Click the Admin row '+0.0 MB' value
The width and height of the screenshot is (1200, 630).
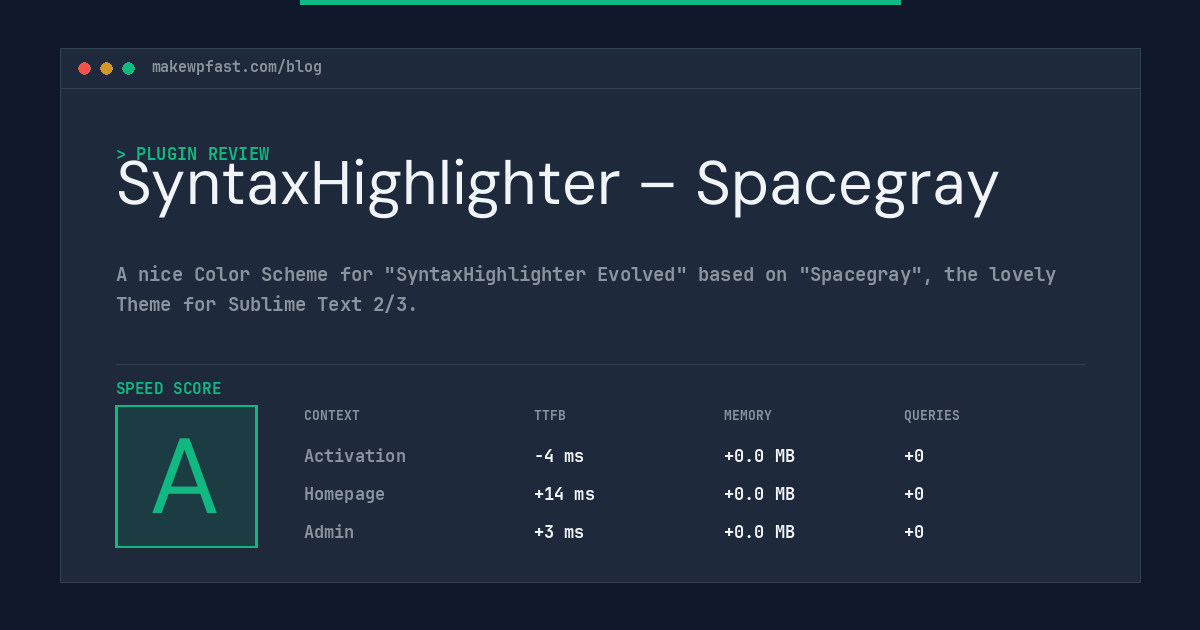[759, 532]
